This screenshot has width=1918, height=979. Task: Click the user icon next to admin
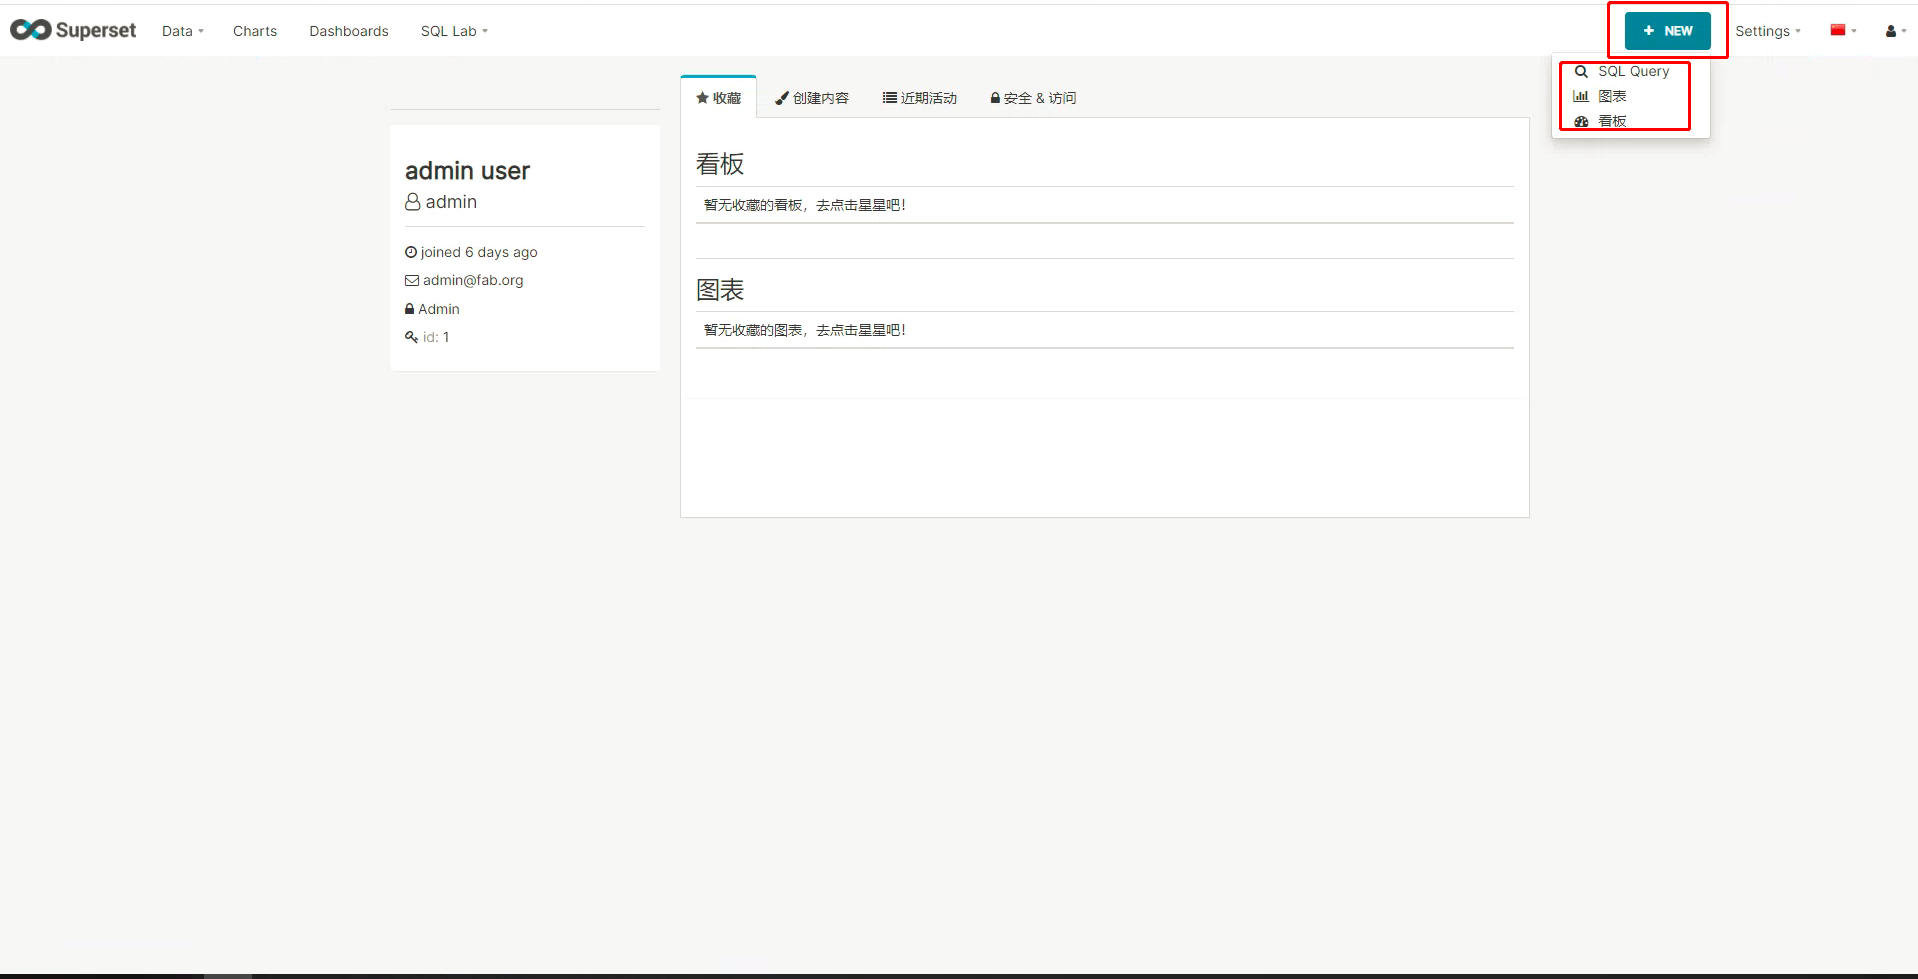(412, 202)
